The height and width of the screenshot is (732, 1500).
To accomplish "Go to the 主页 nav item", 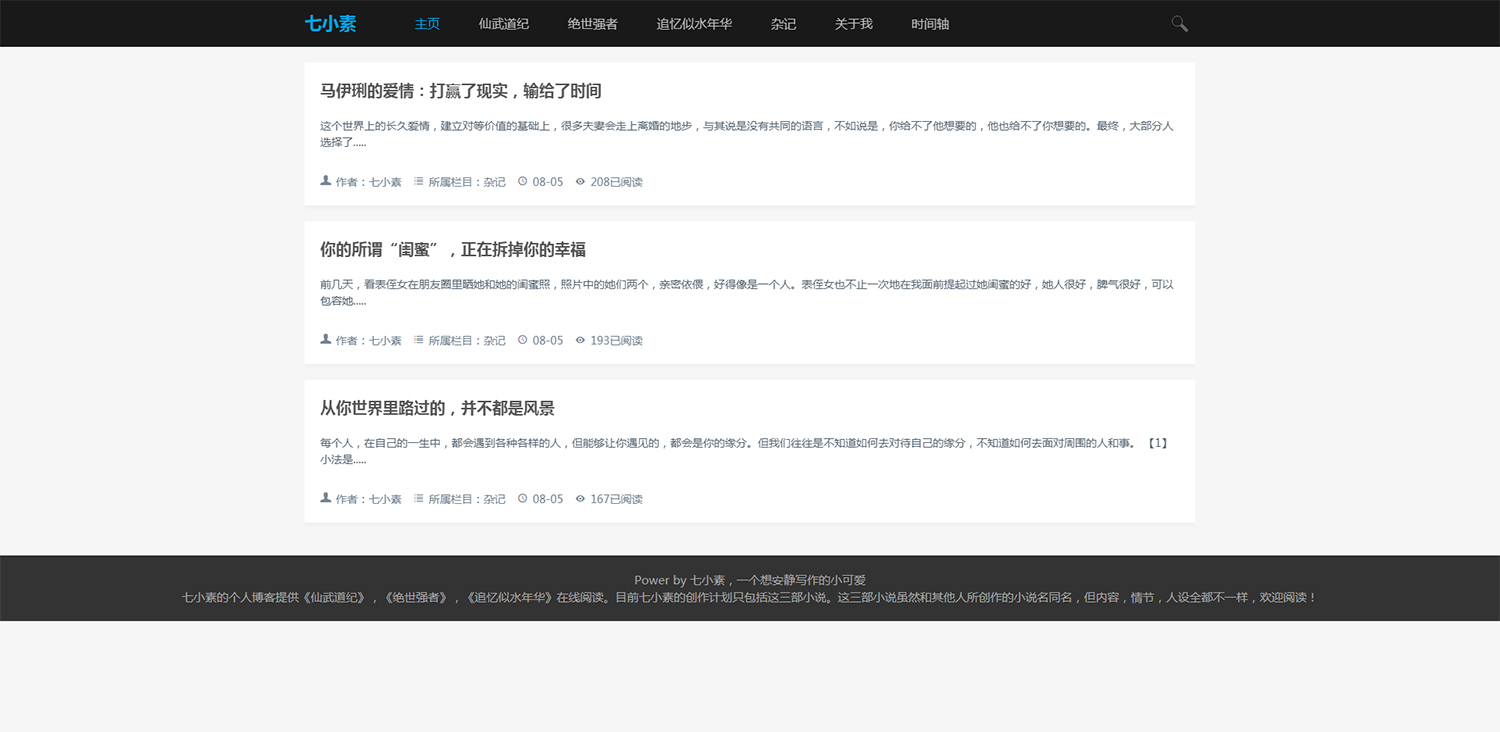I will 427,24.
